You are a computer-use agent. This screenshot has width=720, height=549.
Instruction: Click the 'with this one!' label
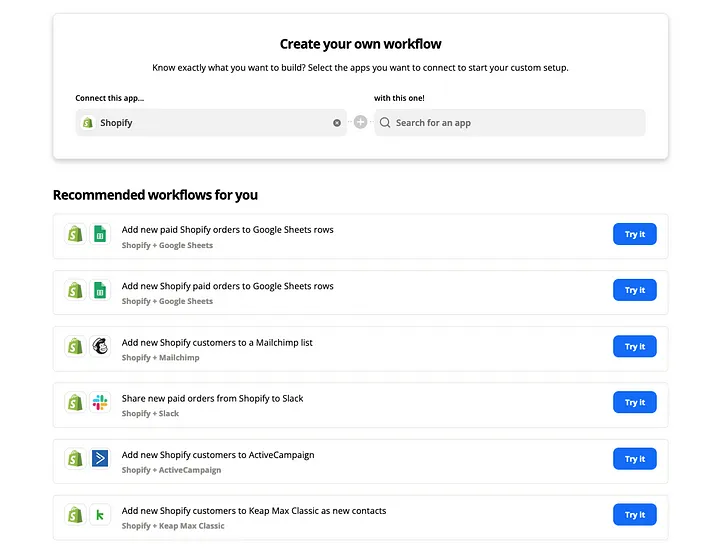pyautogui.click(x=399, y=98)
